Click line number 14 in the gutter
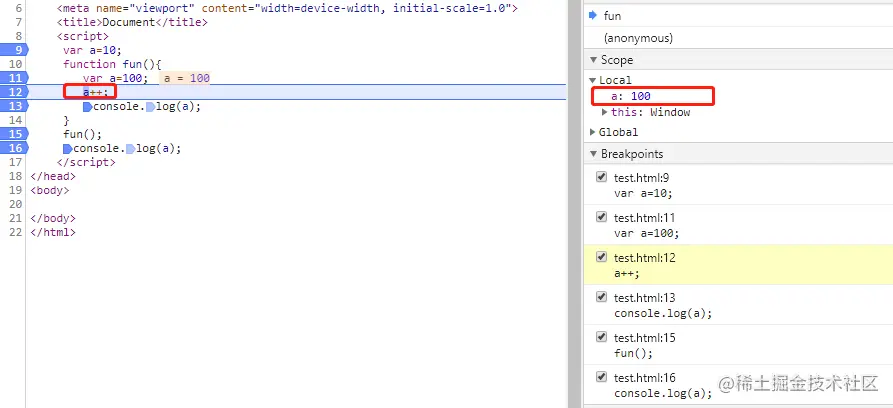 16,120
